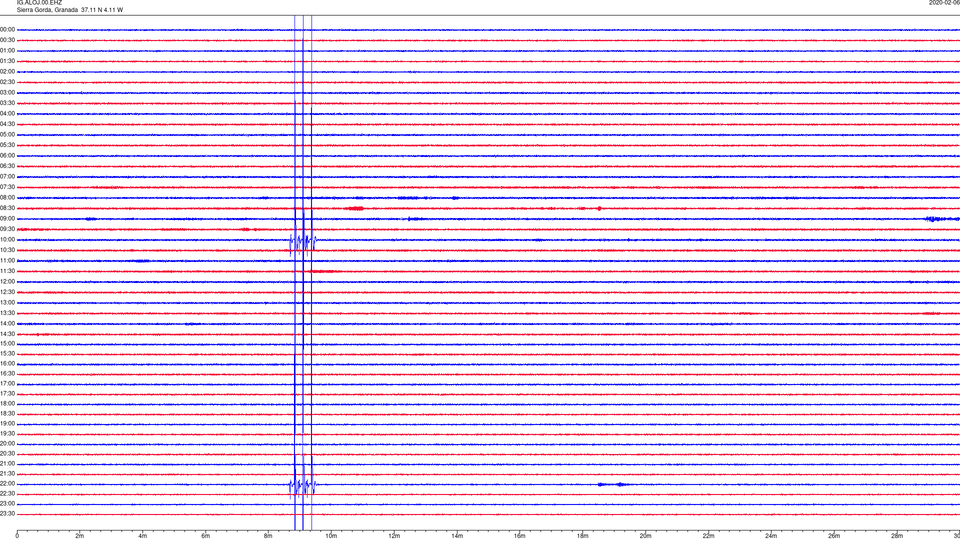This screenshot has height=540, width=960.
Task: Click the oscillating pulse burst on the 10:00 trace
Action: (x=302, y=243)
